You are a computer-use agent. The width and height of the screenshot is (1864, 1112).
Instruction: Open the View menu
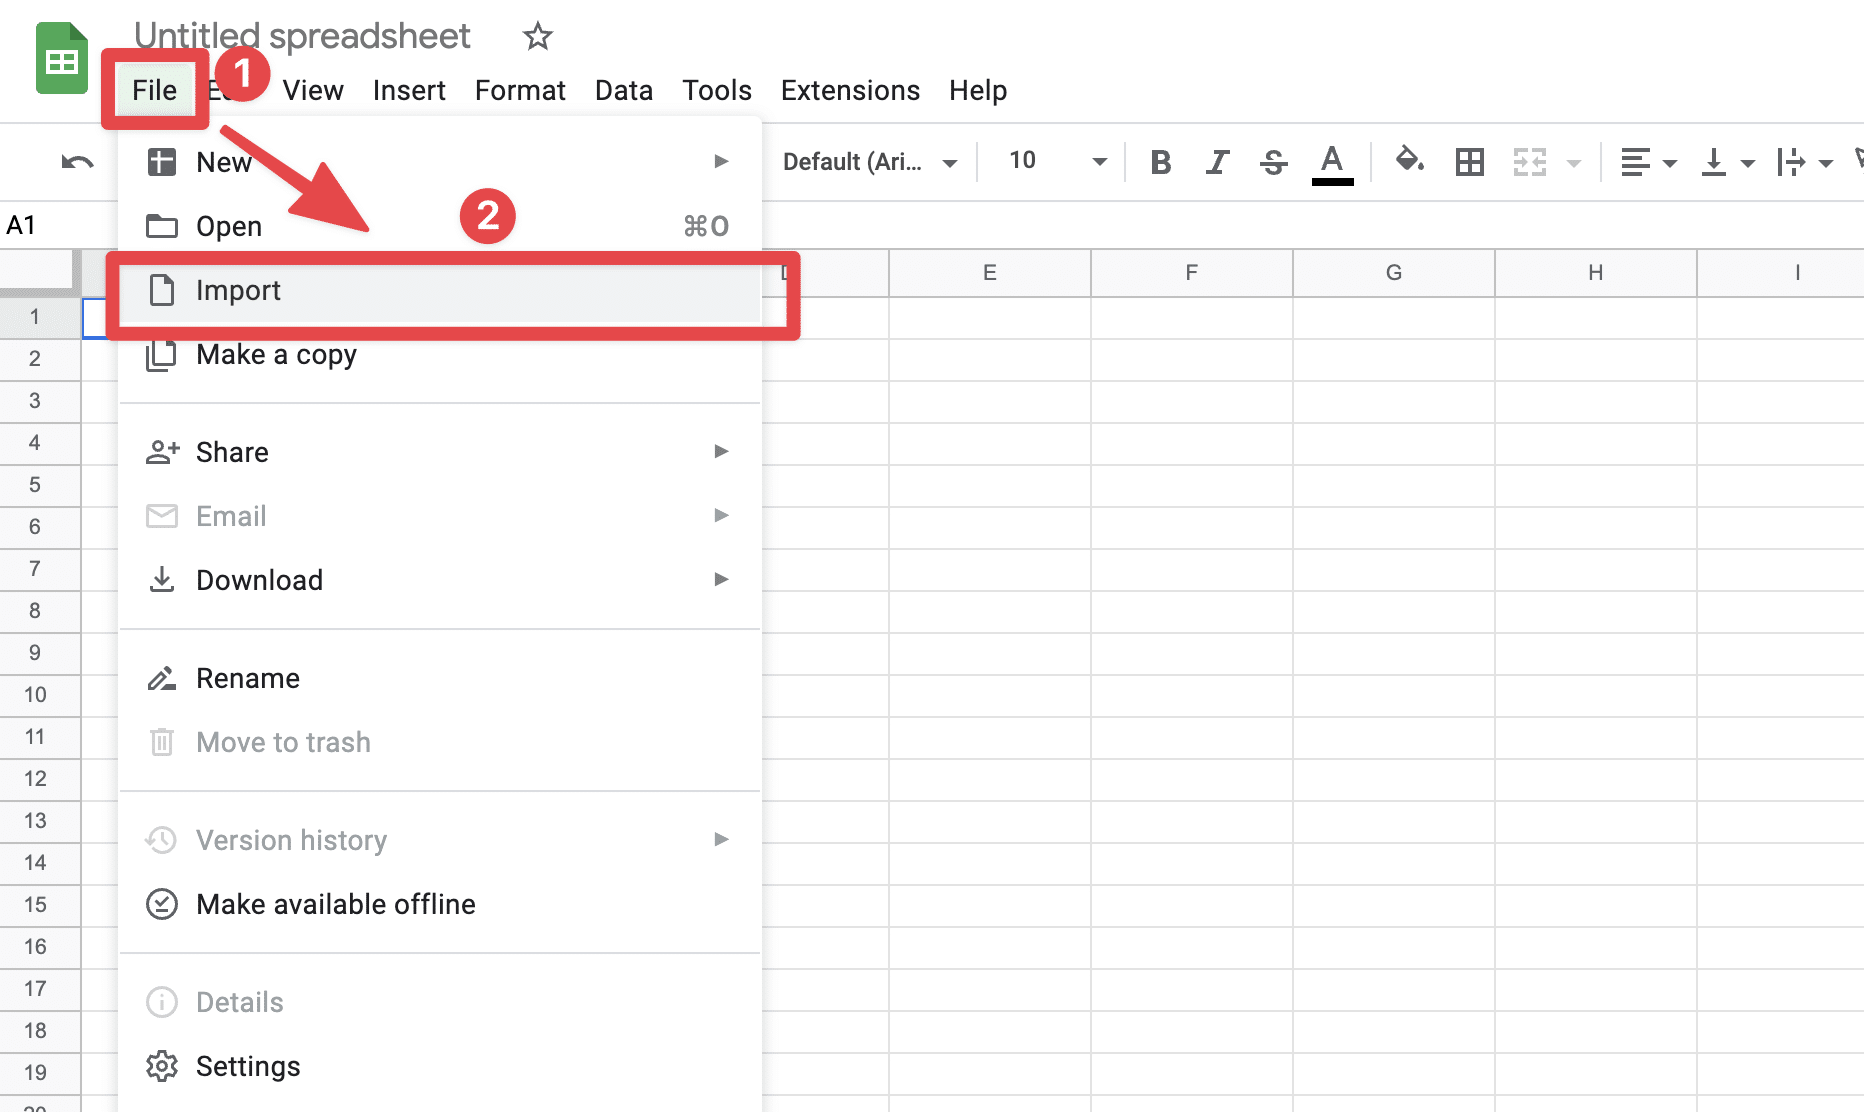click(313, 90)
